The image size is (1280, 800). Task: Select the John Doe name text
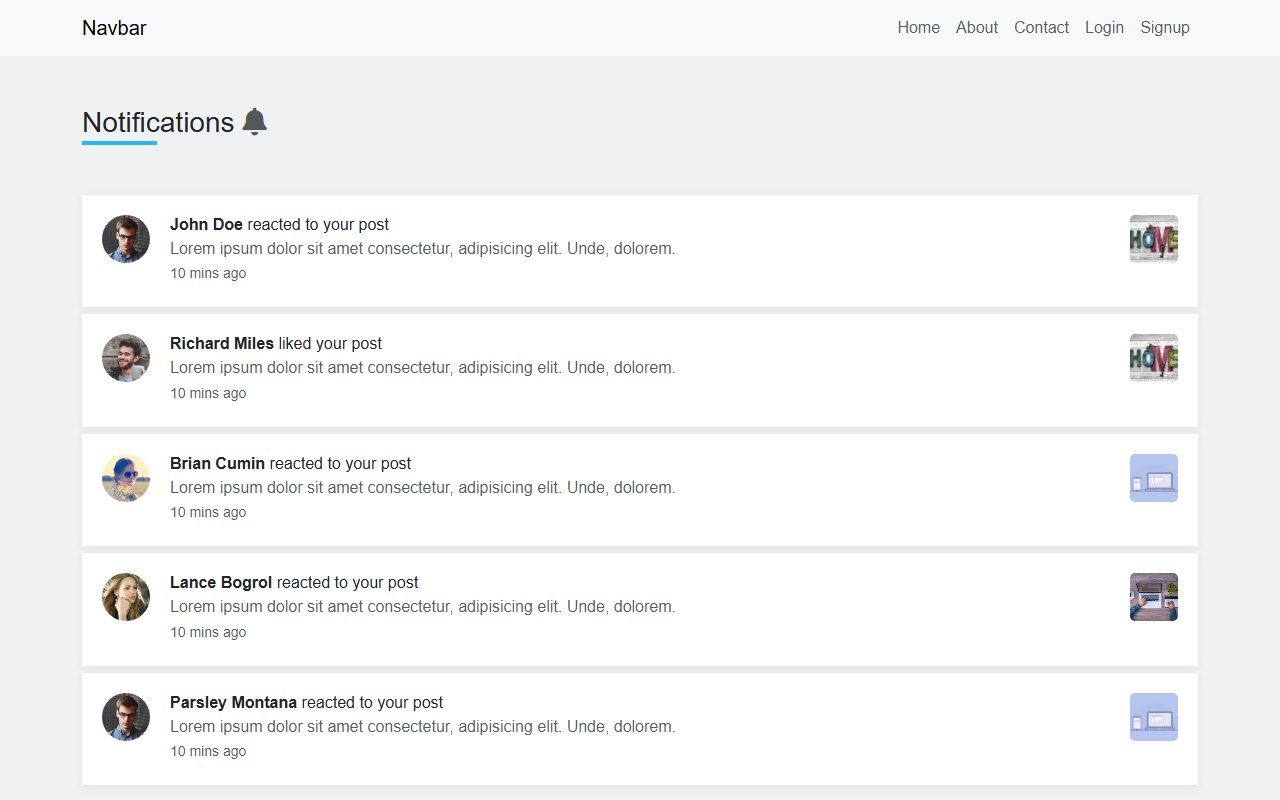tap(206, 224)
